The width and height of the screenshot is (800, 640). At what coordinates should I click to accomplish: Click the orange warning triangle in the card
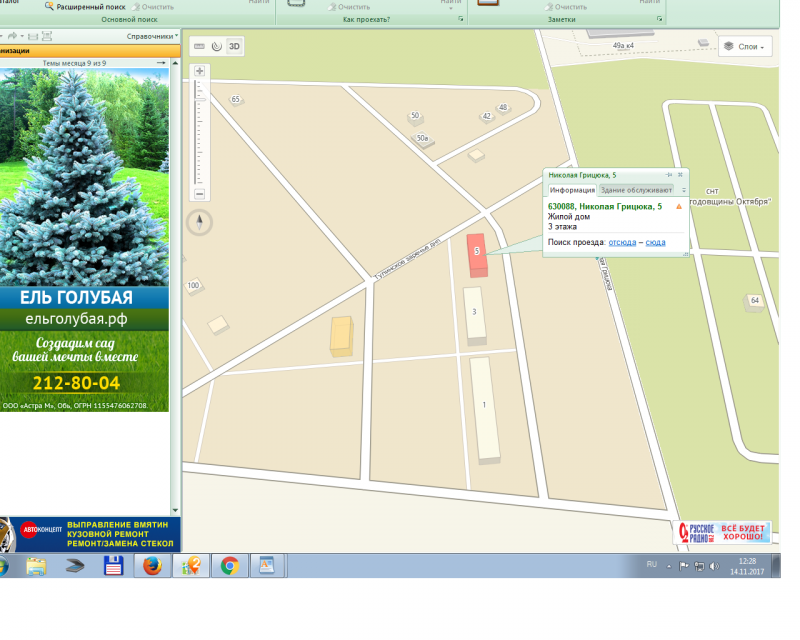[679, 207]
